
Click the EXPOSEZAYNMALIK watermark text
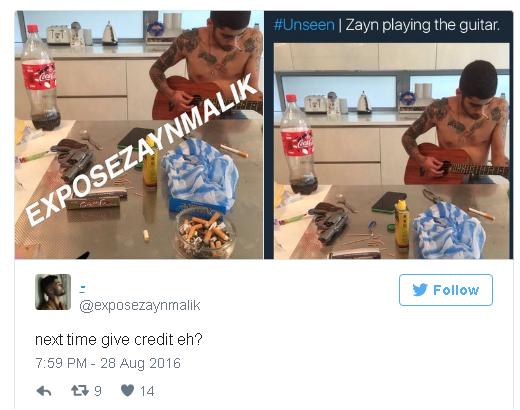[x=141, y=149]
